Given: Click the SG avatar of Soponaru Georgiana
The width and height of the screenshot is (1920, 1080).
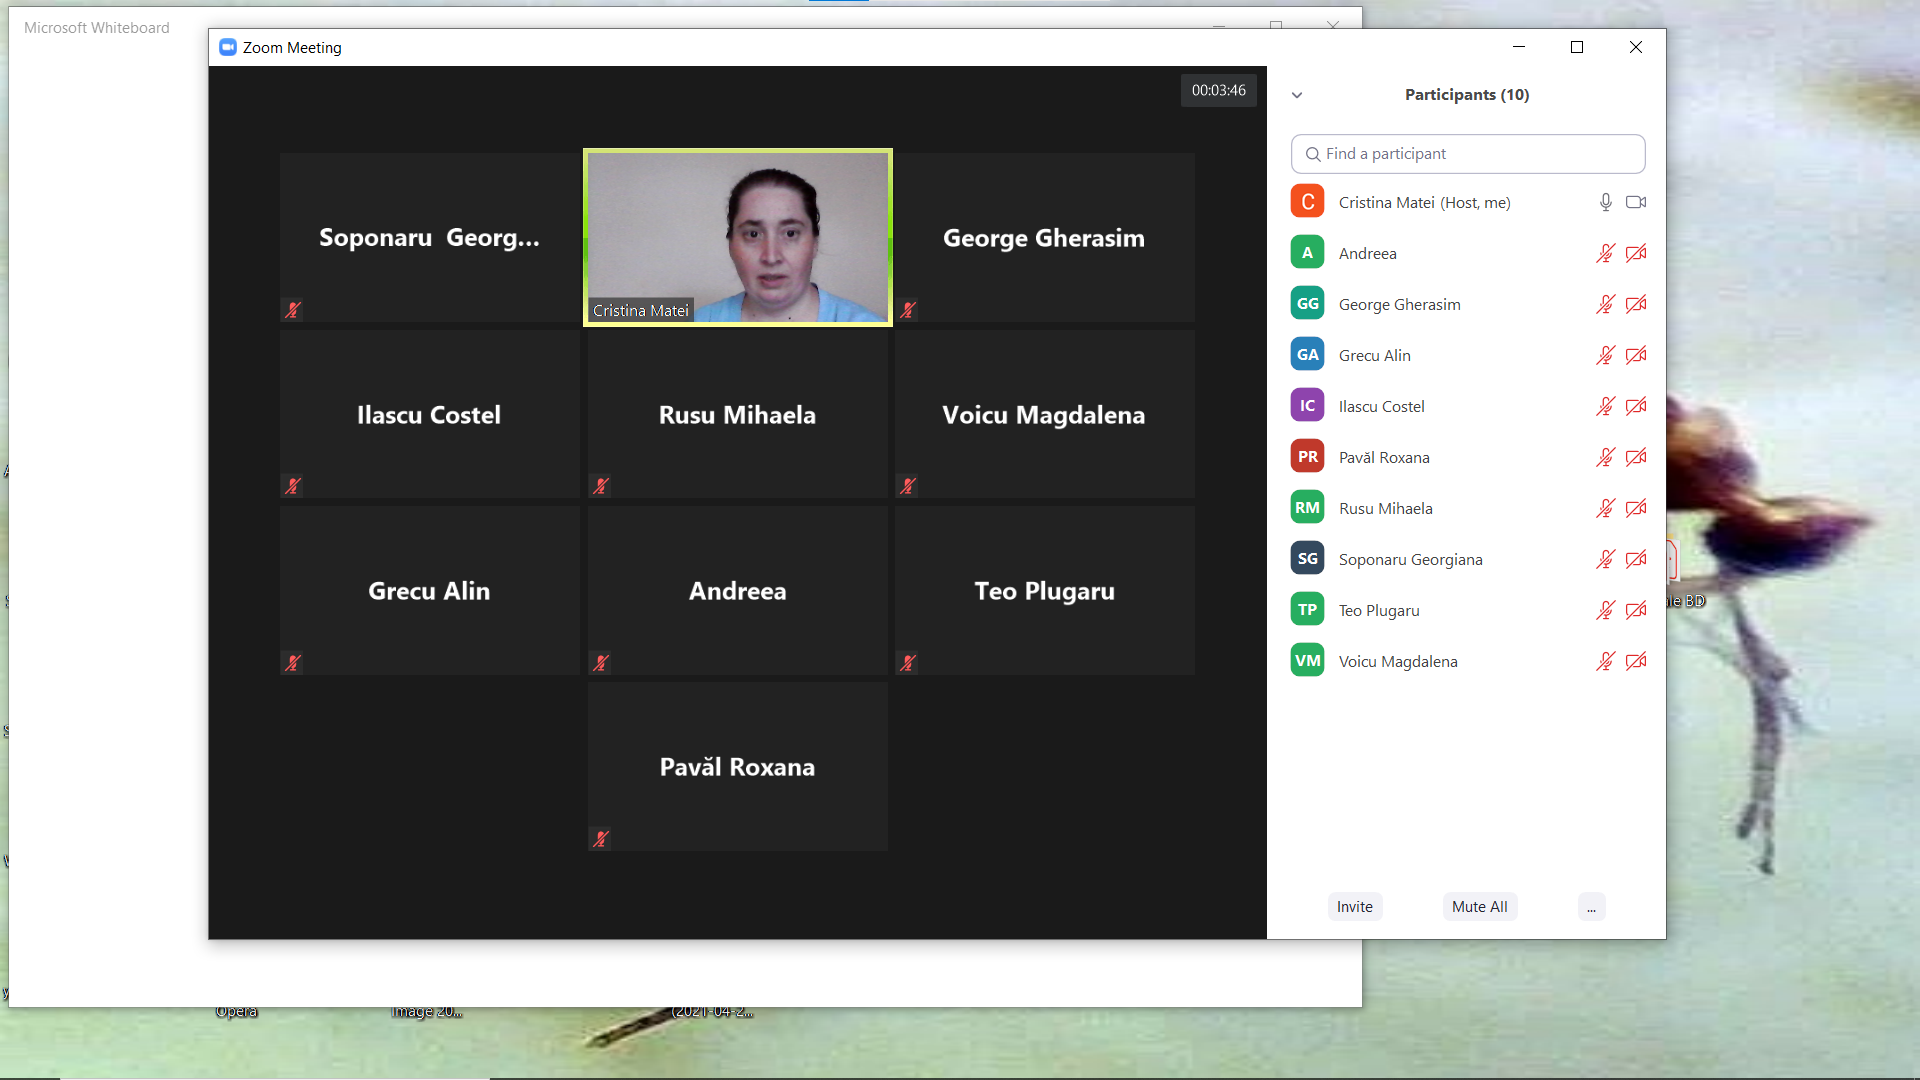Looking at the screenshot, I should click(x=1307, y=558).
